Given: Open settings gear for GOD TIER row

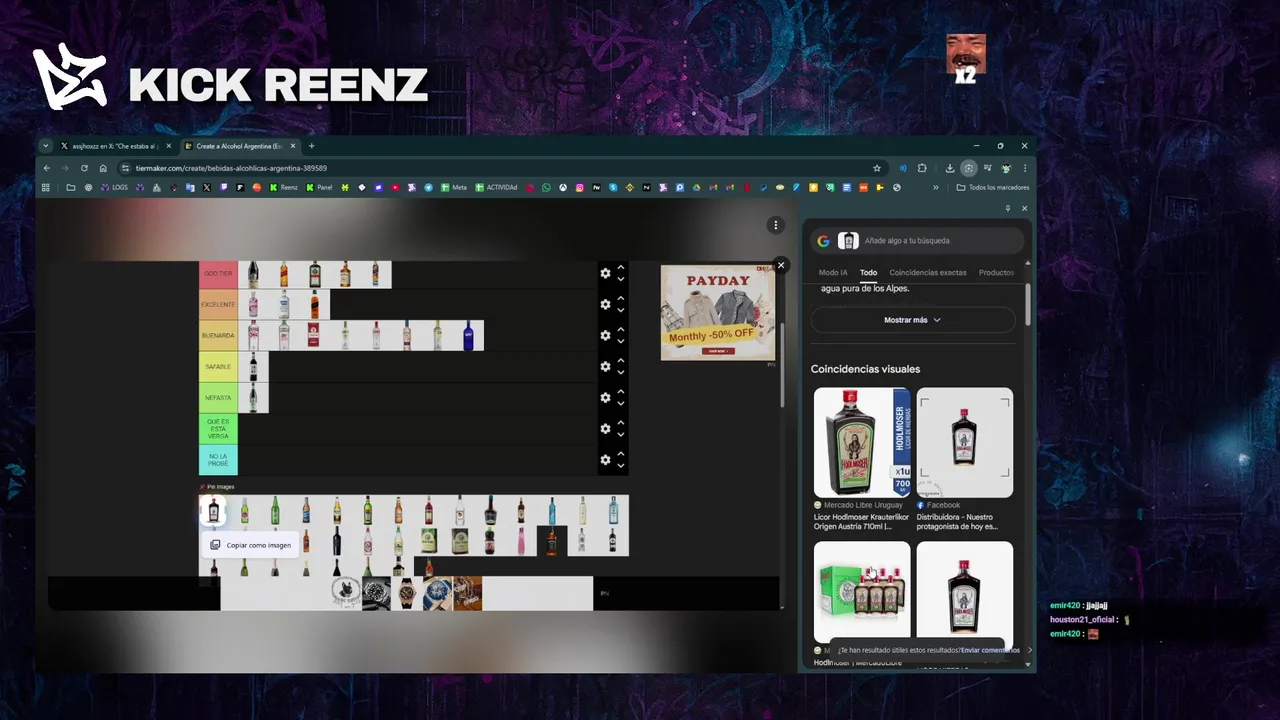Looking at the screenshot, I should (605, 273).
